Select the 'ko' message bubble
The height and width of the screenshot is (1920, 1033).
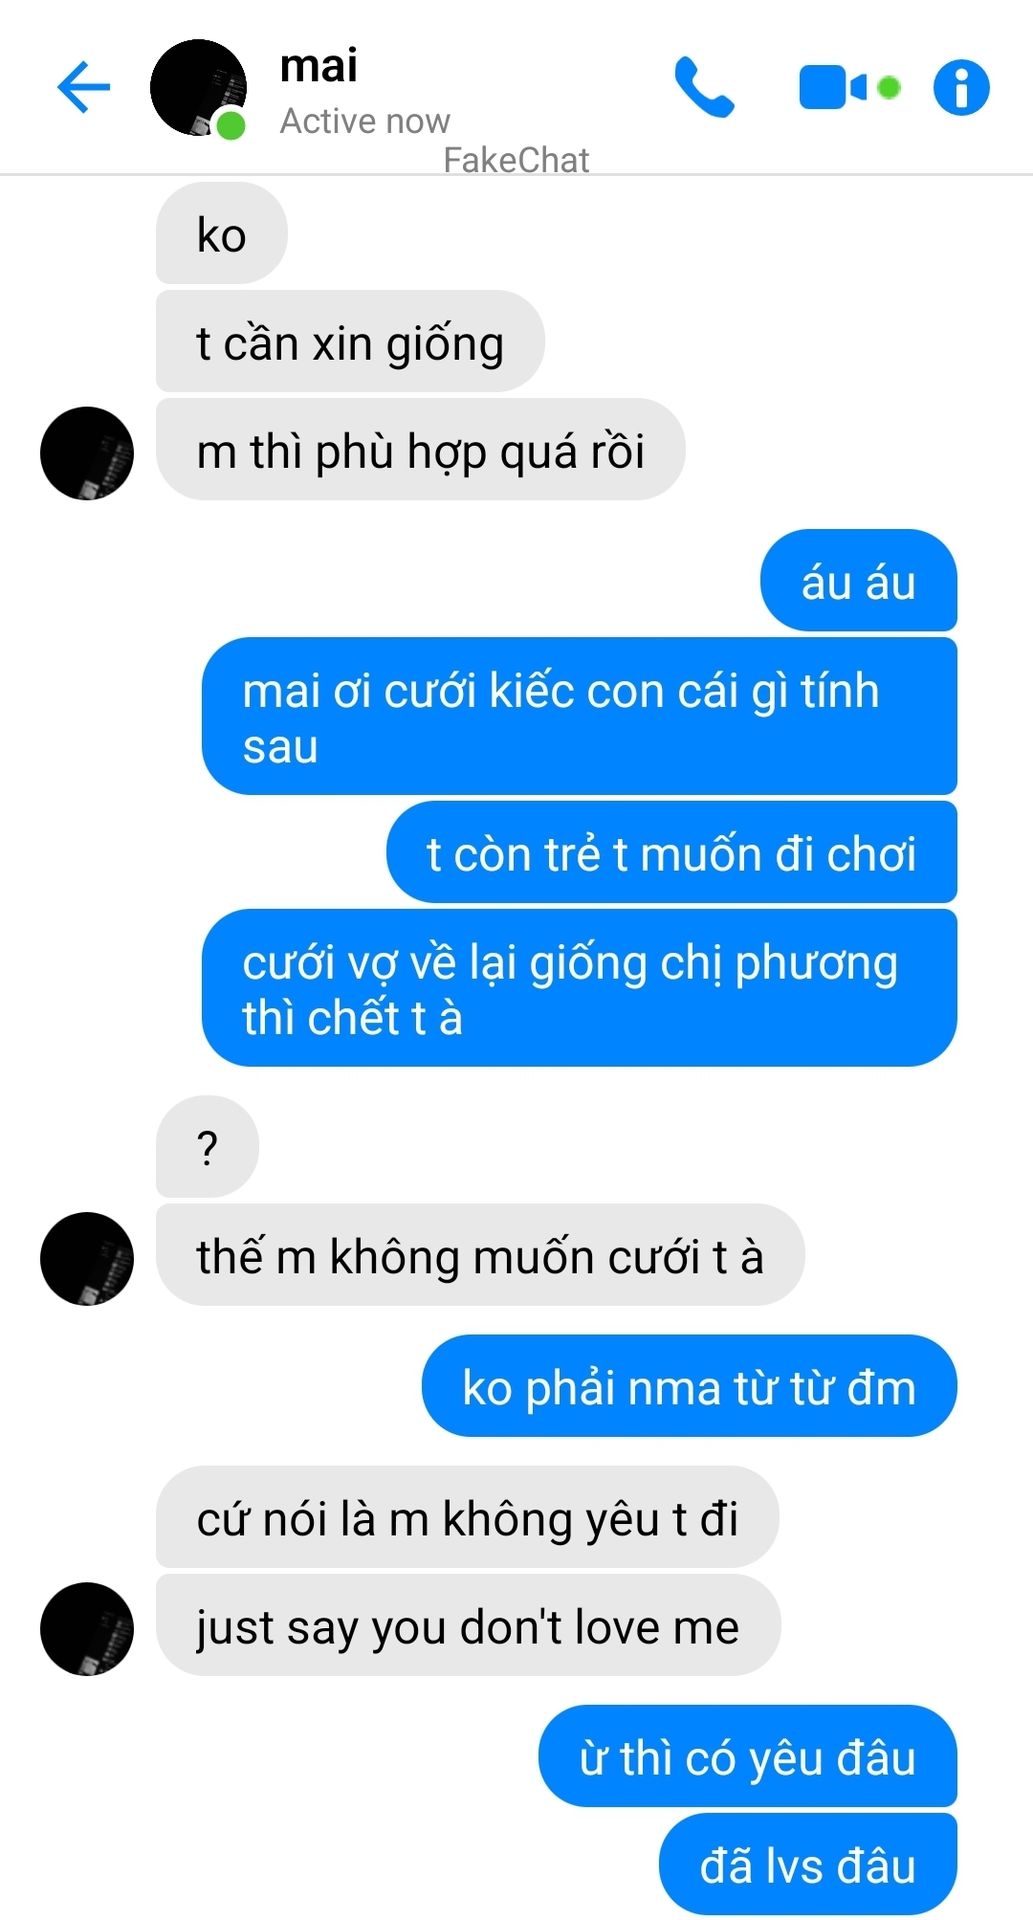pos(221,234)
